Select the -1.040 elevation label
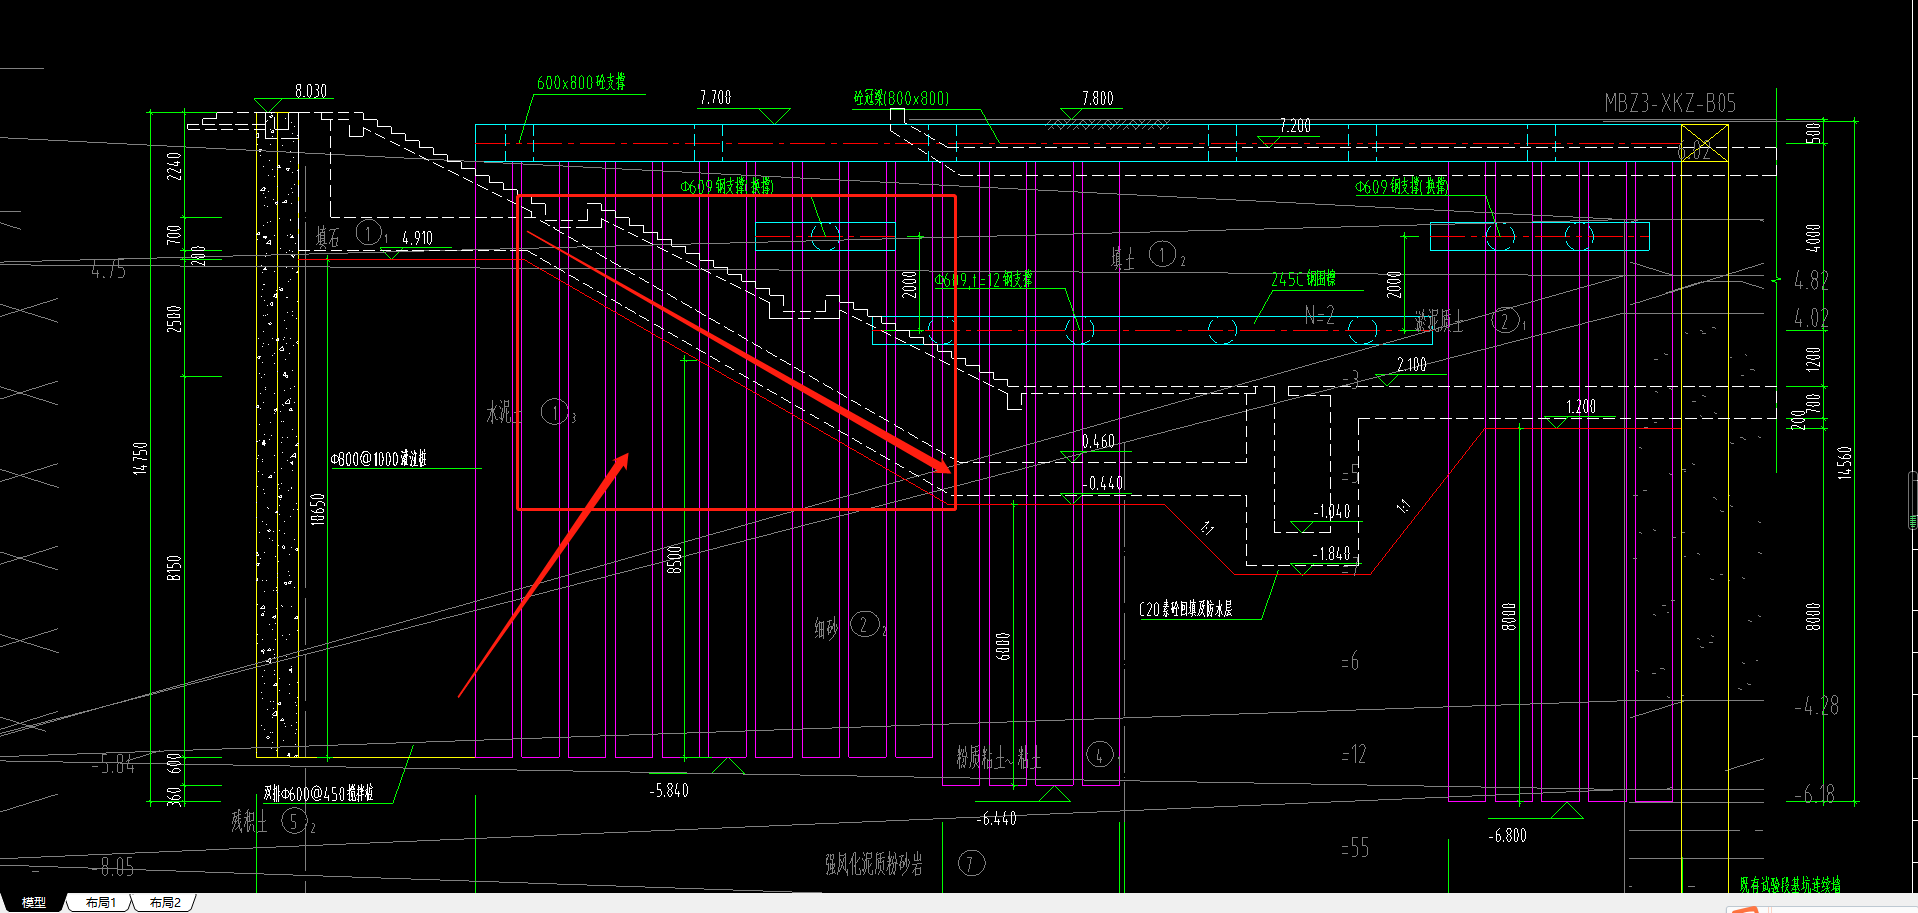The width and height of the screenshot is (1918, 913). [1331, 511]
